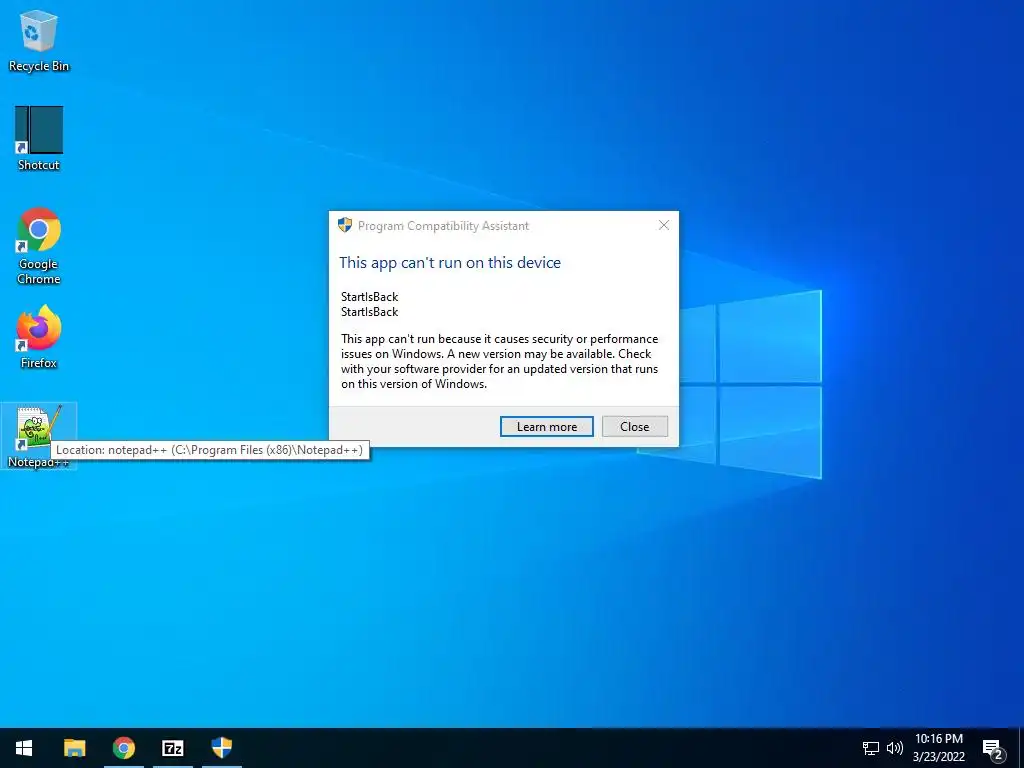
Task: Open File Explorer from the taskbar
Action: coord(74,748)
